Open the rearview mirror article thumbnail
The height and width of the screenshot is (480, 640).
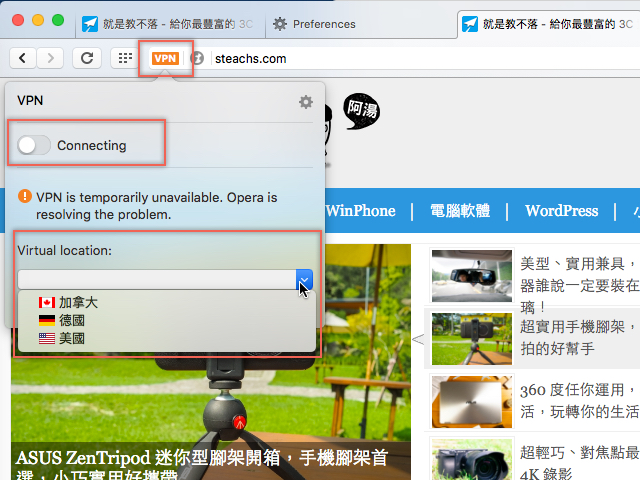[x=472, y=276]
